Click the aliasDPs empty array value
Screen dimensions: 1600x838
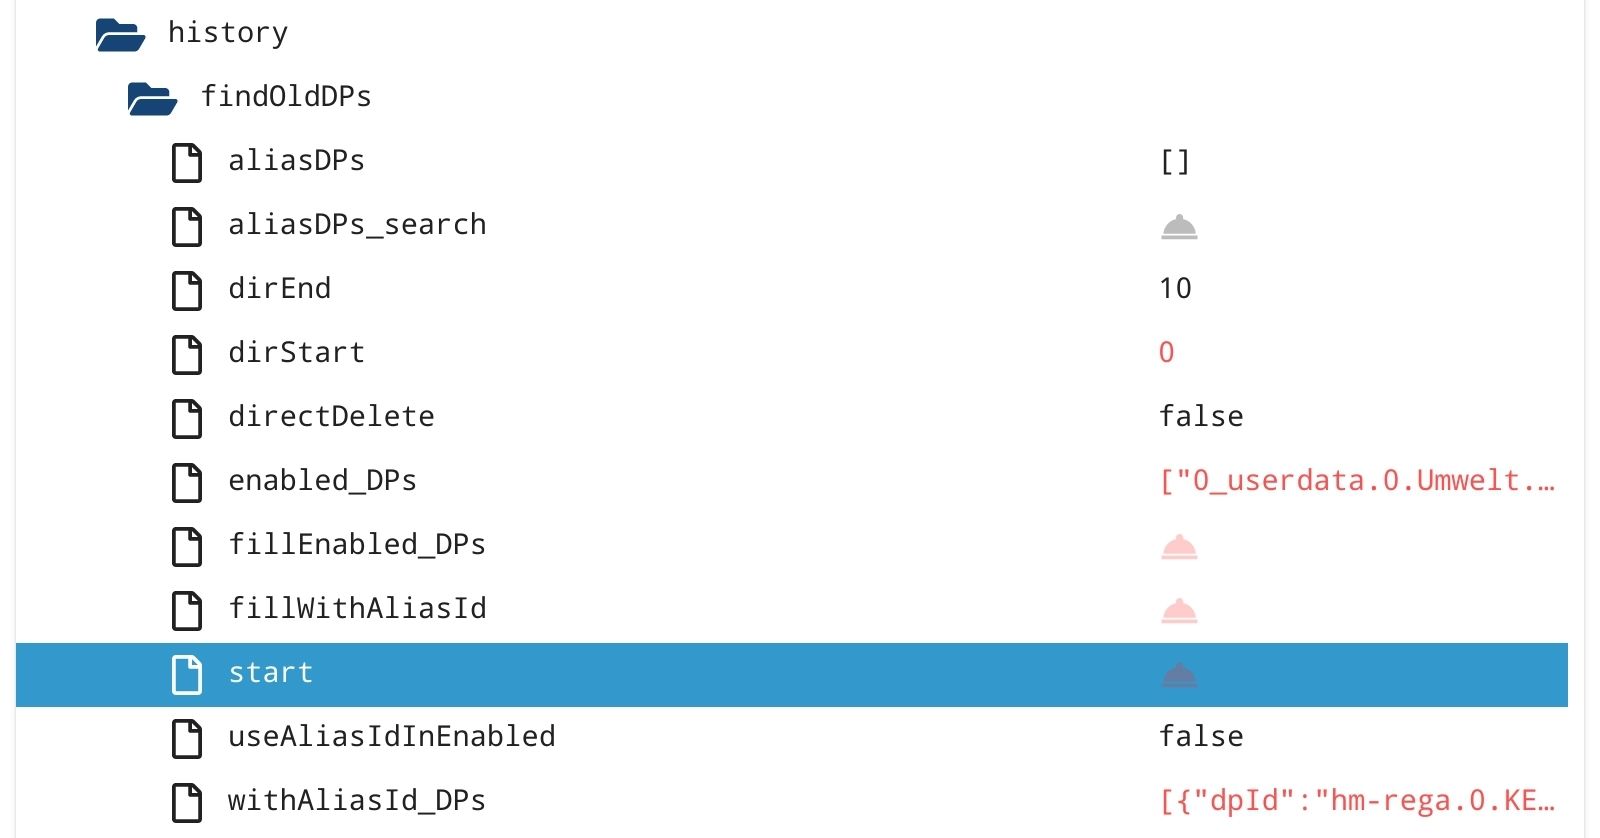pos(1175,162)
